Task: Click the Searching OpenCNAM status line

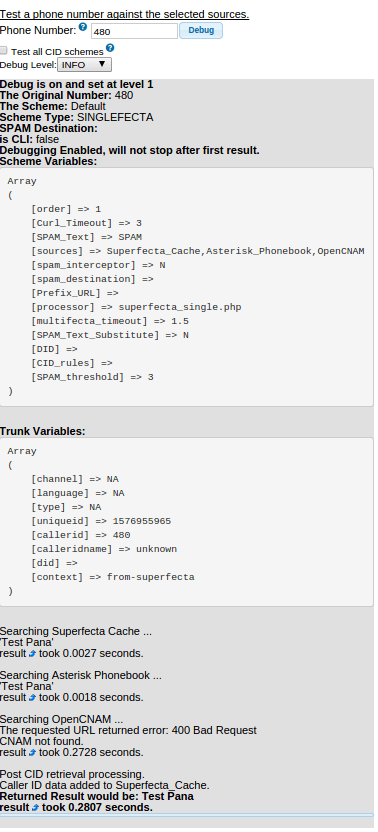Action: point(62,720)
